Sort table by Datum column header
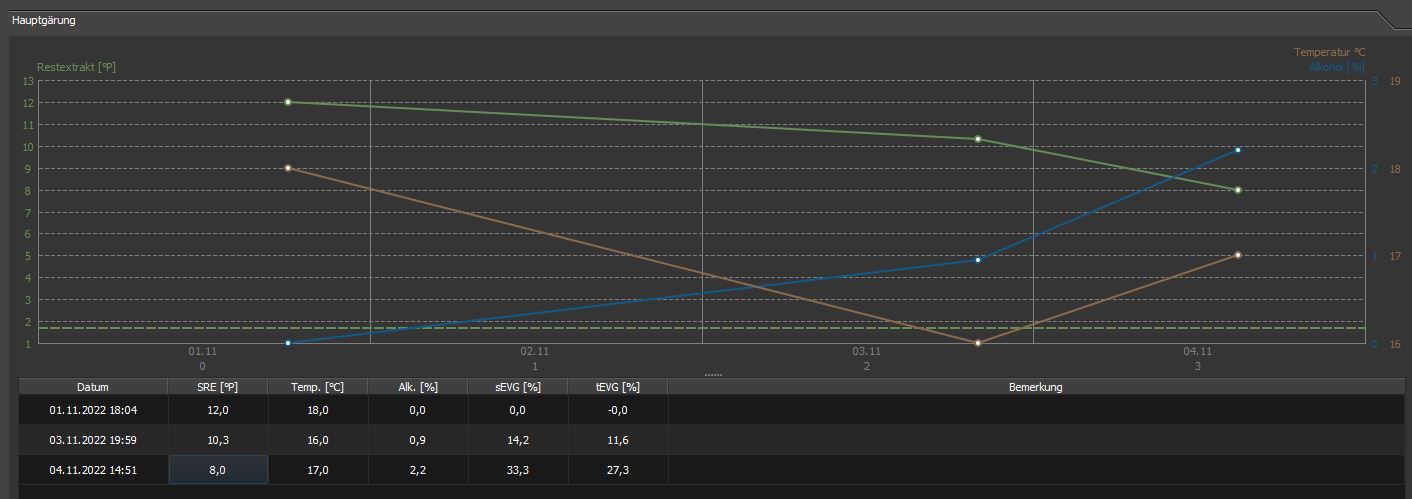This screenshot has width=1412, height=499. pyautogui.click(x=92, y=387)
